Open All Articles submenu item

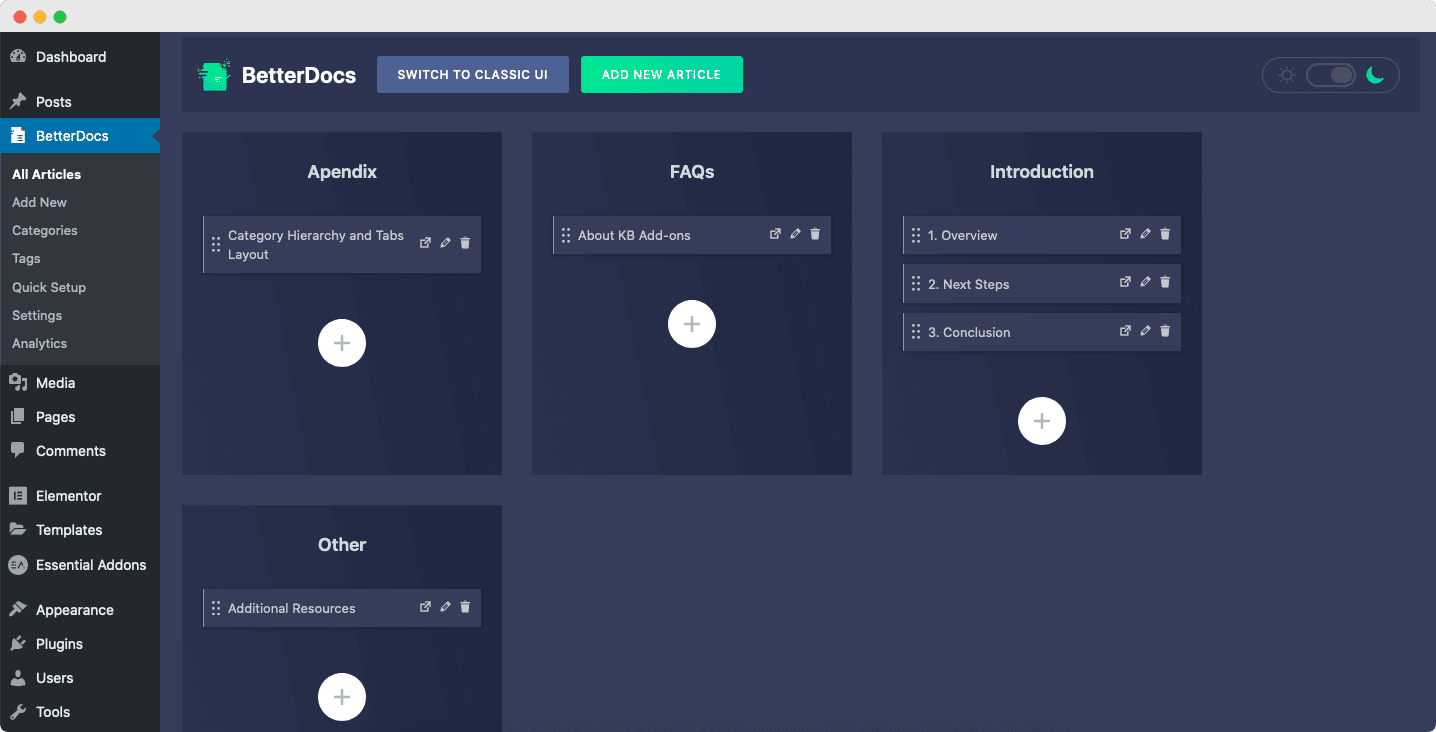click(47, 174)
